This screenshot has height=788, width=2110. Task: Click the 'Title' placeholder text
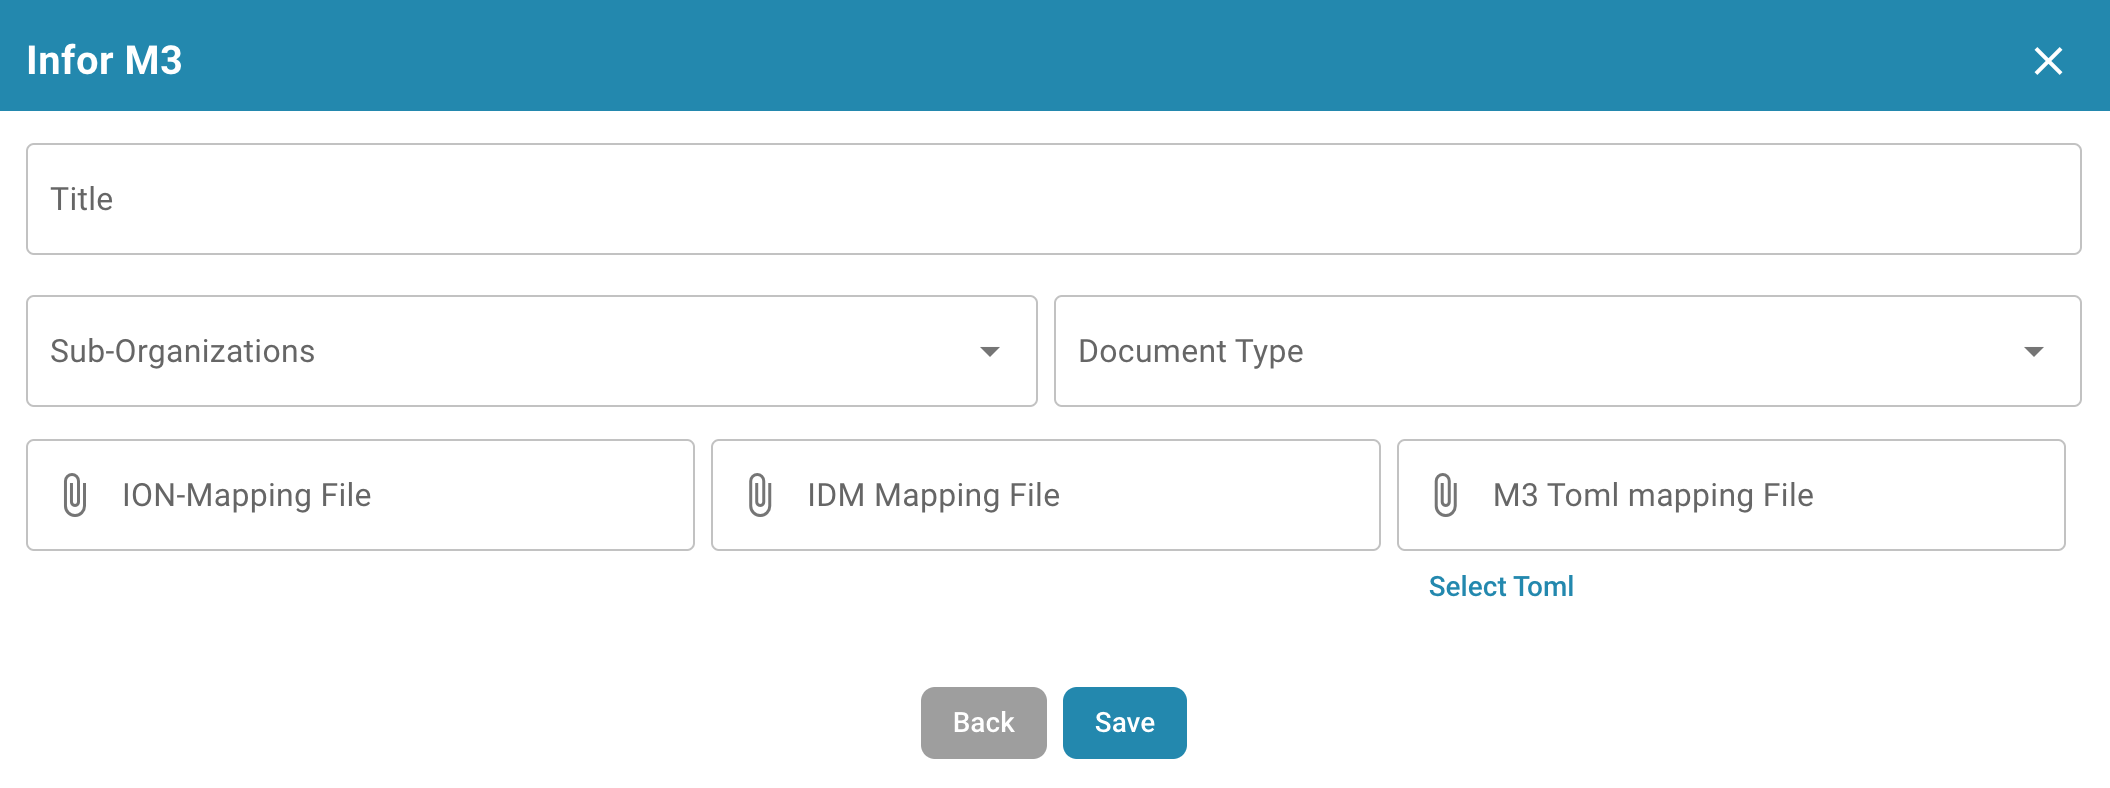pyautogui.click(x=82, y=199)
